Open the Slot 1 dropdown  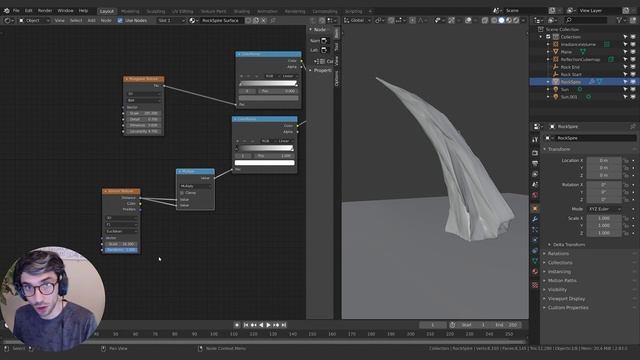pyautogui.click(x=172, y=20)
